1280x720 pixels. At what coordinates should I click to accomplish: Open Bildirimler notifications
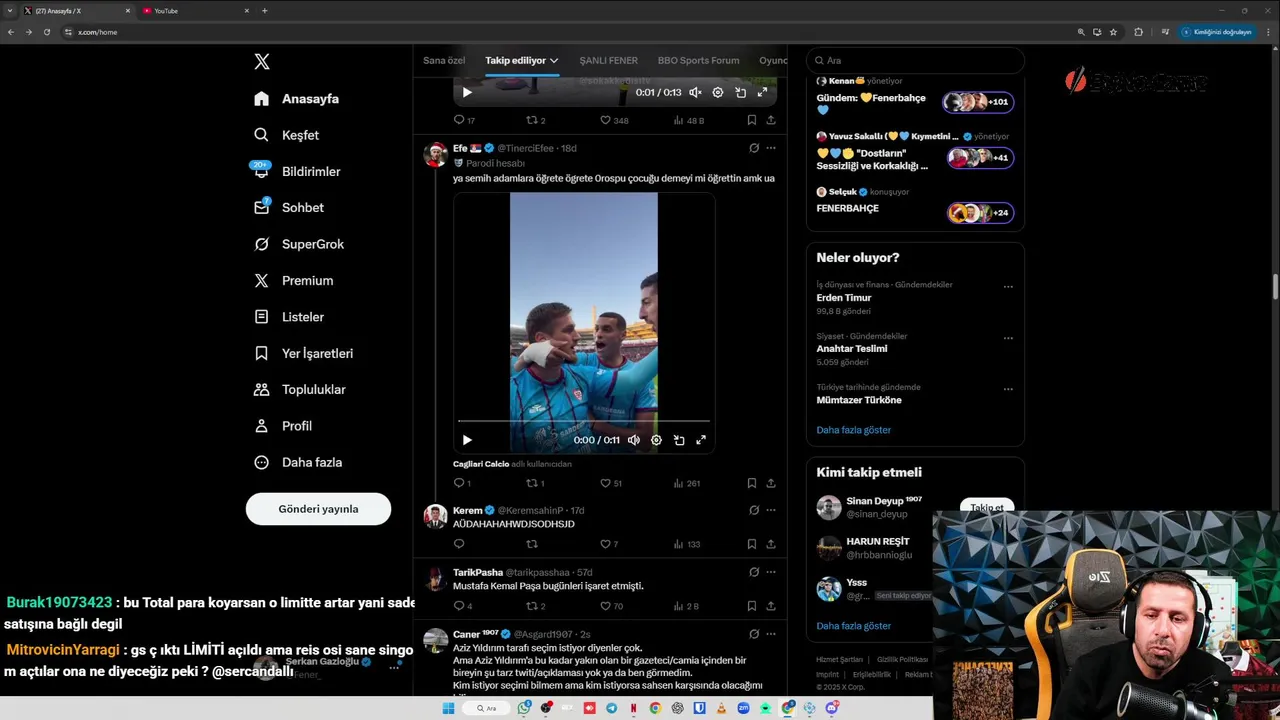[297, 171]
